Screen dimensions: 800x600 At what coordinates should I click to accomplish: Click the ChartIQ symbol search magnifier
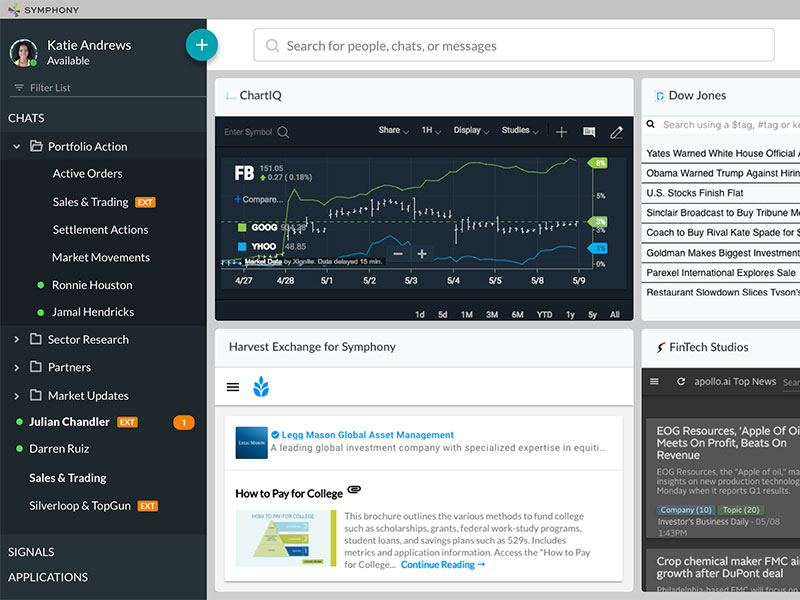(x=284, y=132)
